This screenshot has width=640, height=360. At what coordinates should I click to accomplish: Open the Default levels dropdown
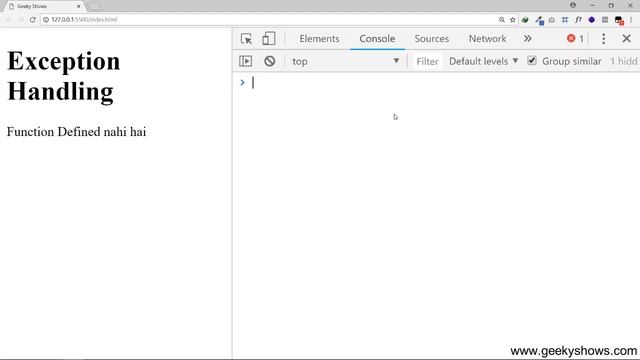484,61
